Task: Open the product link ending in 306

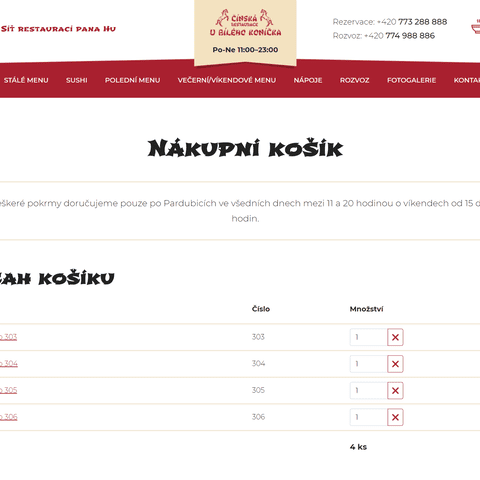Action: point(9,417)
